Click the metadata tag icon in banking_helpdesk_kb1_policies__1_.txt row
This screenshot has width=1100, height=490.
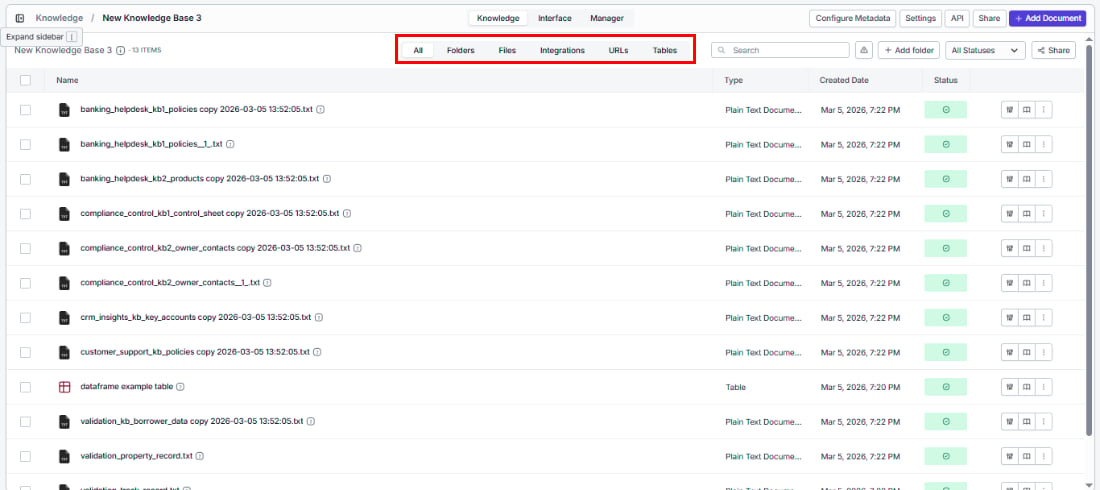(x=1010, y=144)
